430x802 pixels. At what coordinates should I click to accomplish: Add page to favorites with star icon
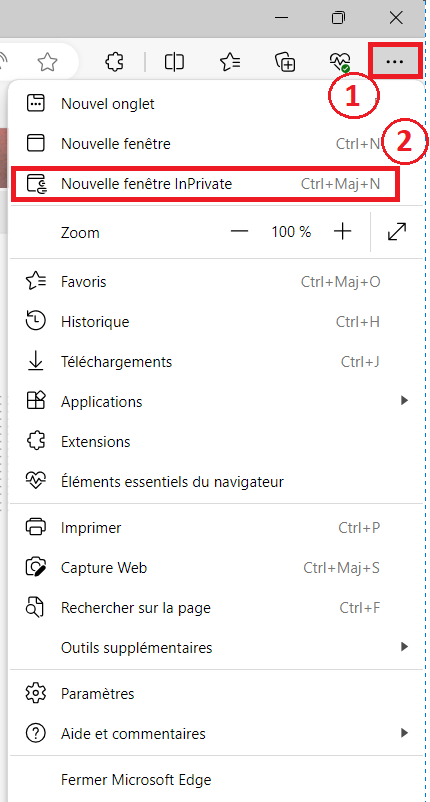(x=48, y=62)
